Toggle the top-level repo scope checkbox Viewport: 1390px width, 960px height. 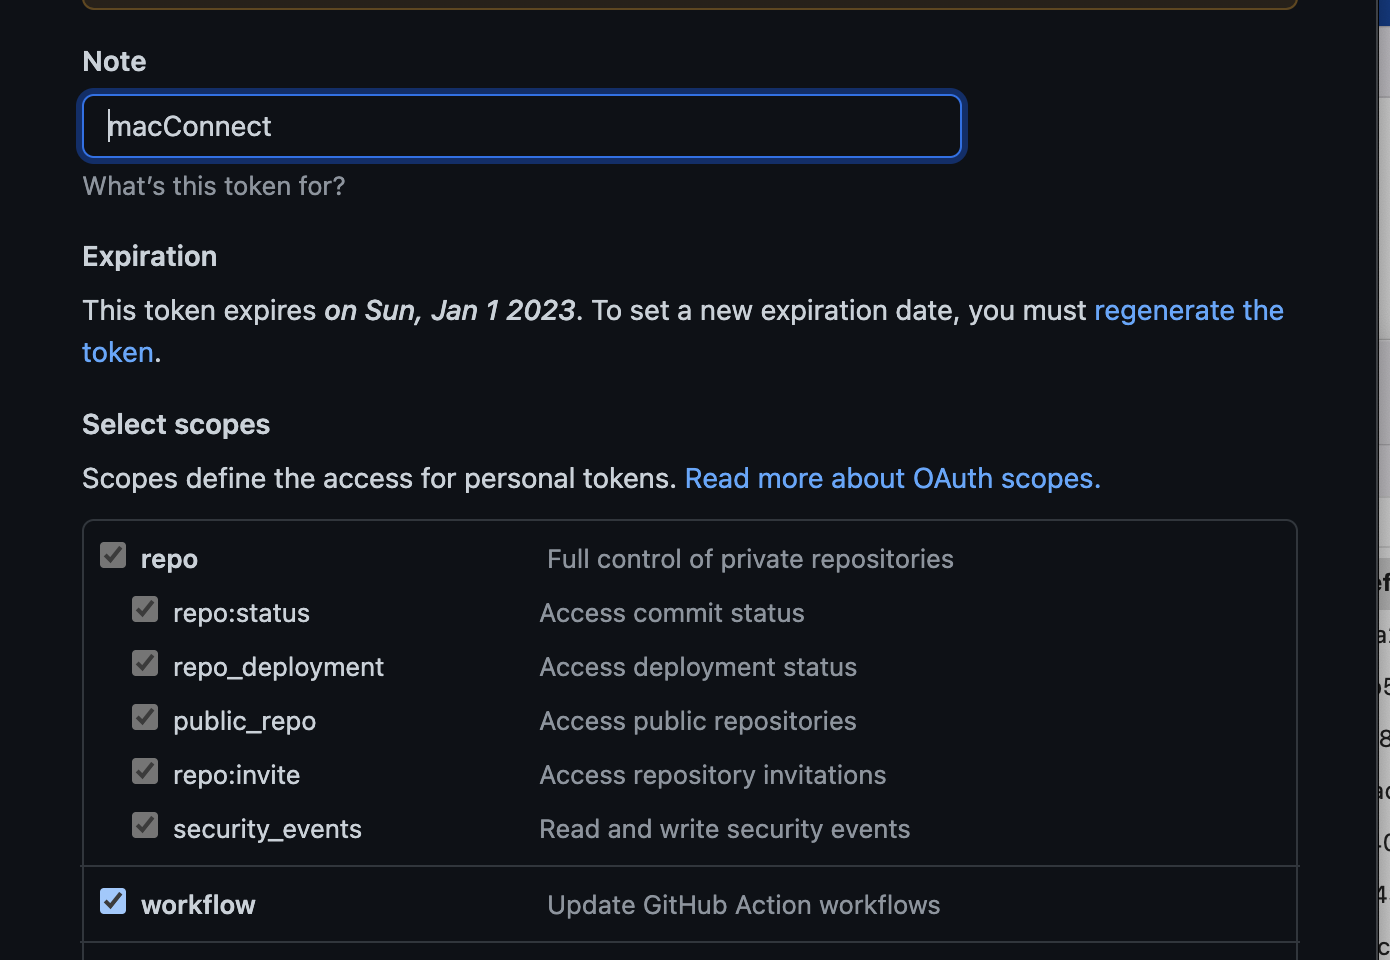pos(113,555)
